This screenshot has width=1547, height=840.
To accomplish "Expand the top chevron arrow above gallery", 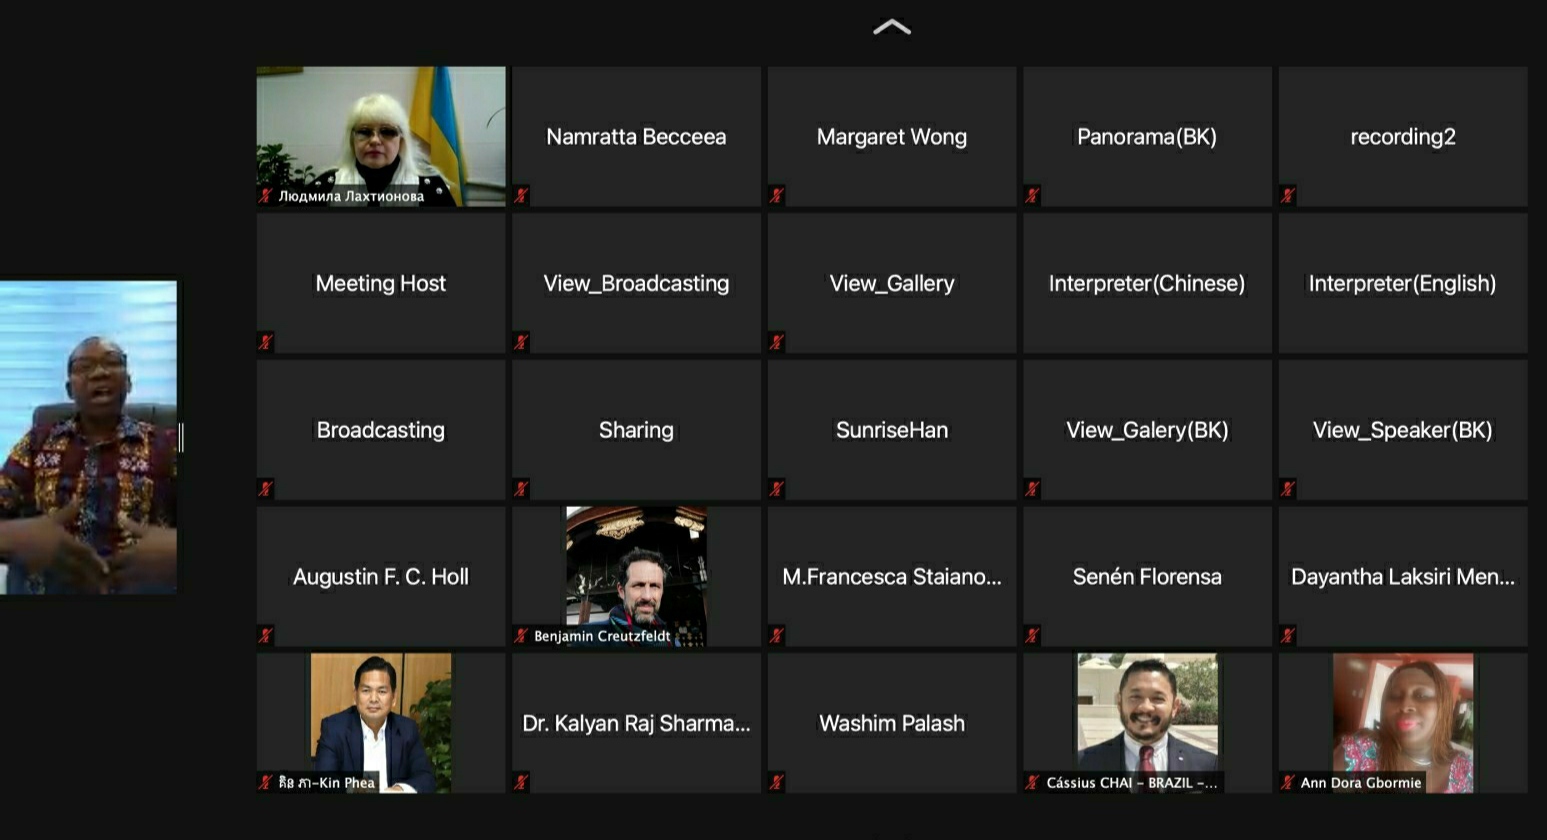I will click(x=891, y=28).
